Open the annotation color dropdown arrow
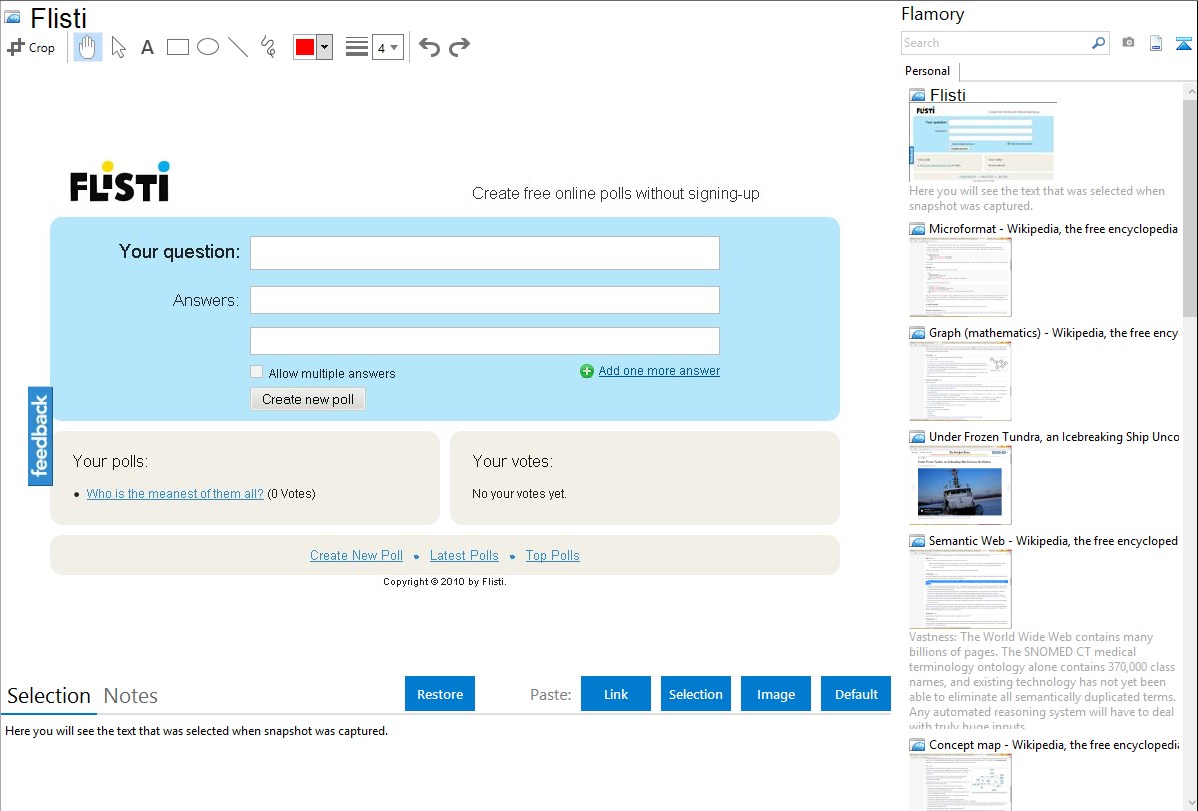 pos(325,47)
